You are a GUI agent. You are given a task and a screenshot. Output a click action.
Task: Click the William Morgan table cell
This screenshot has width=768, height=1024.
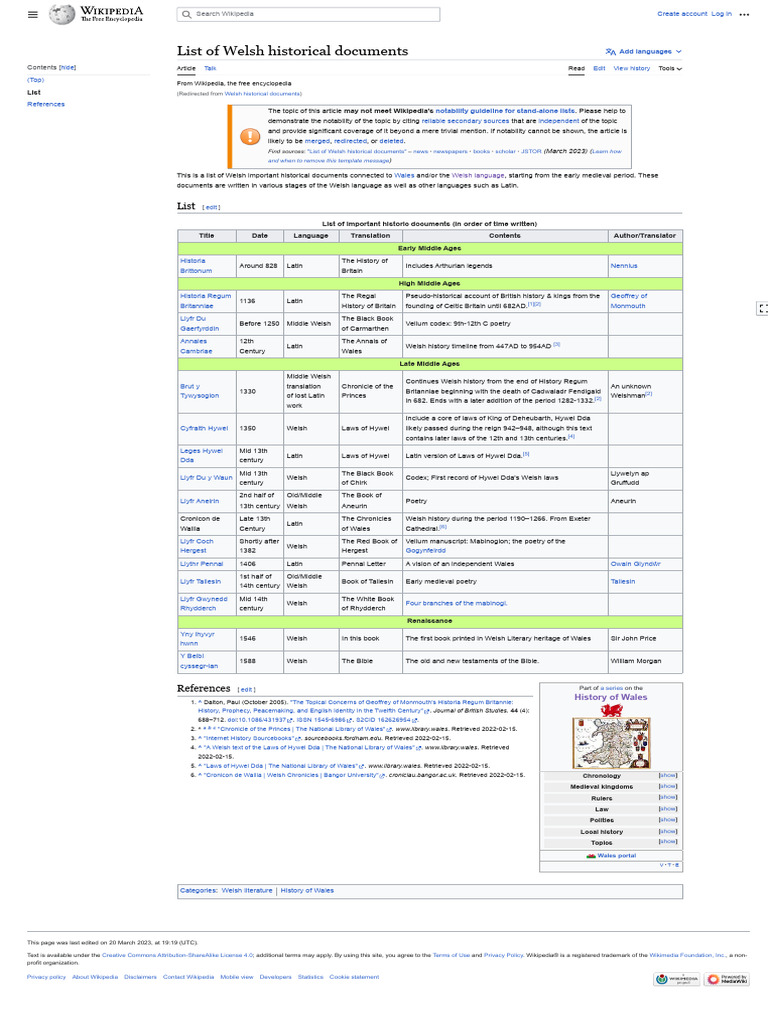(x=645, y=662)
